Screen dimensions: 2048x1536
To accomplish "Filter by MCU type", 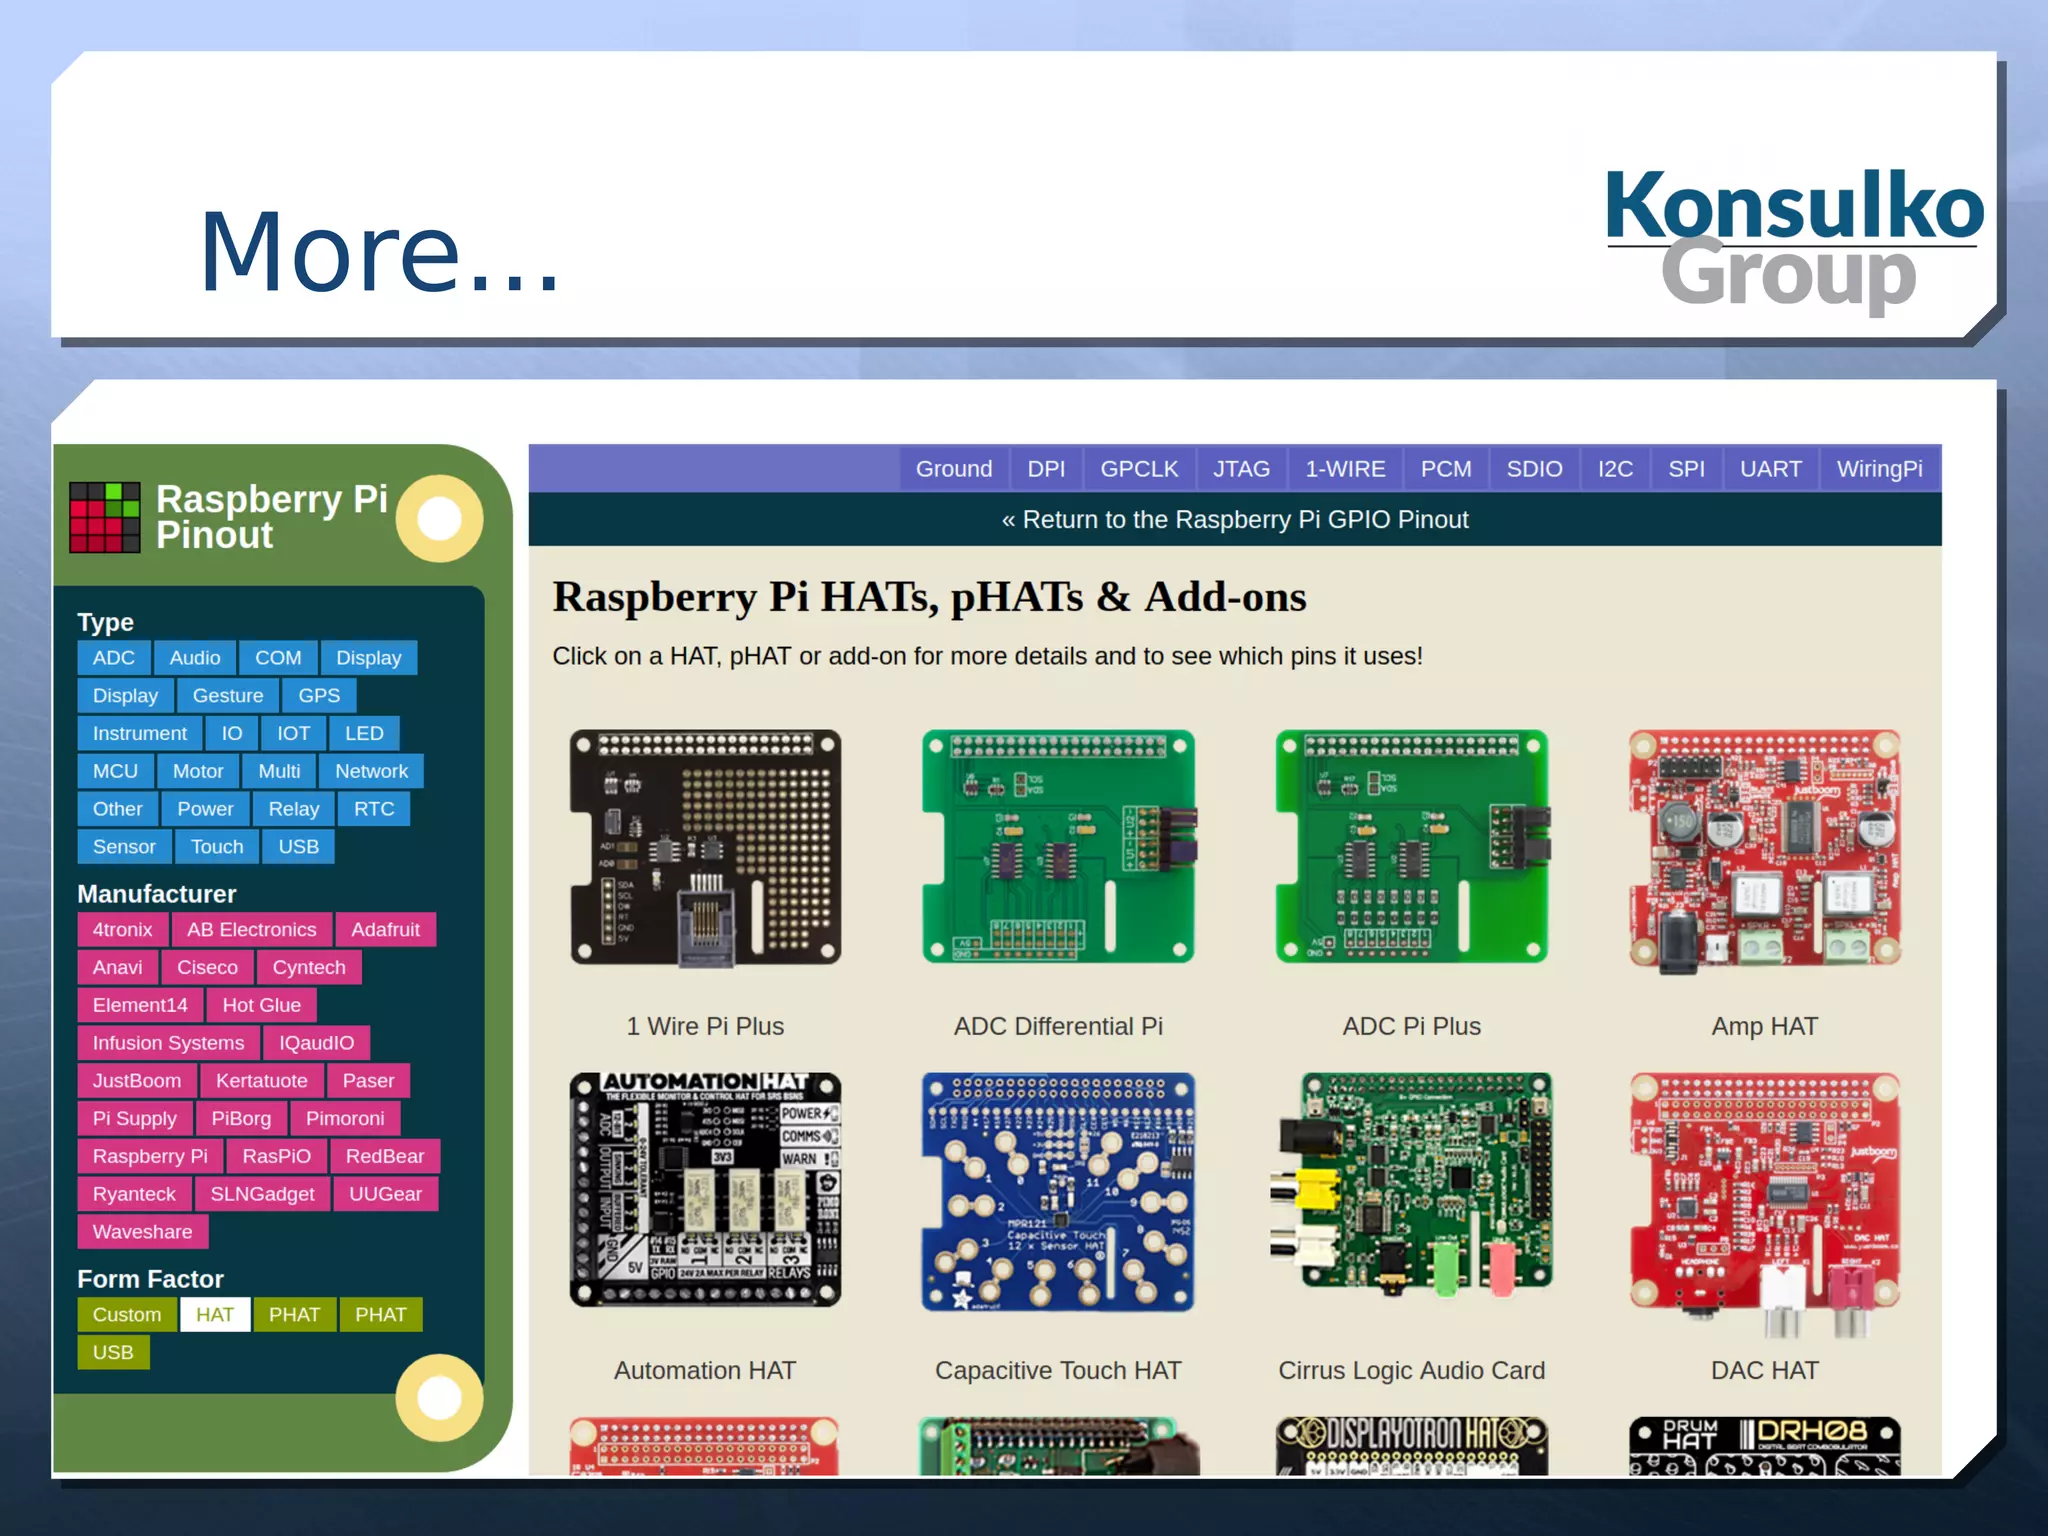I will click(116, 772).
